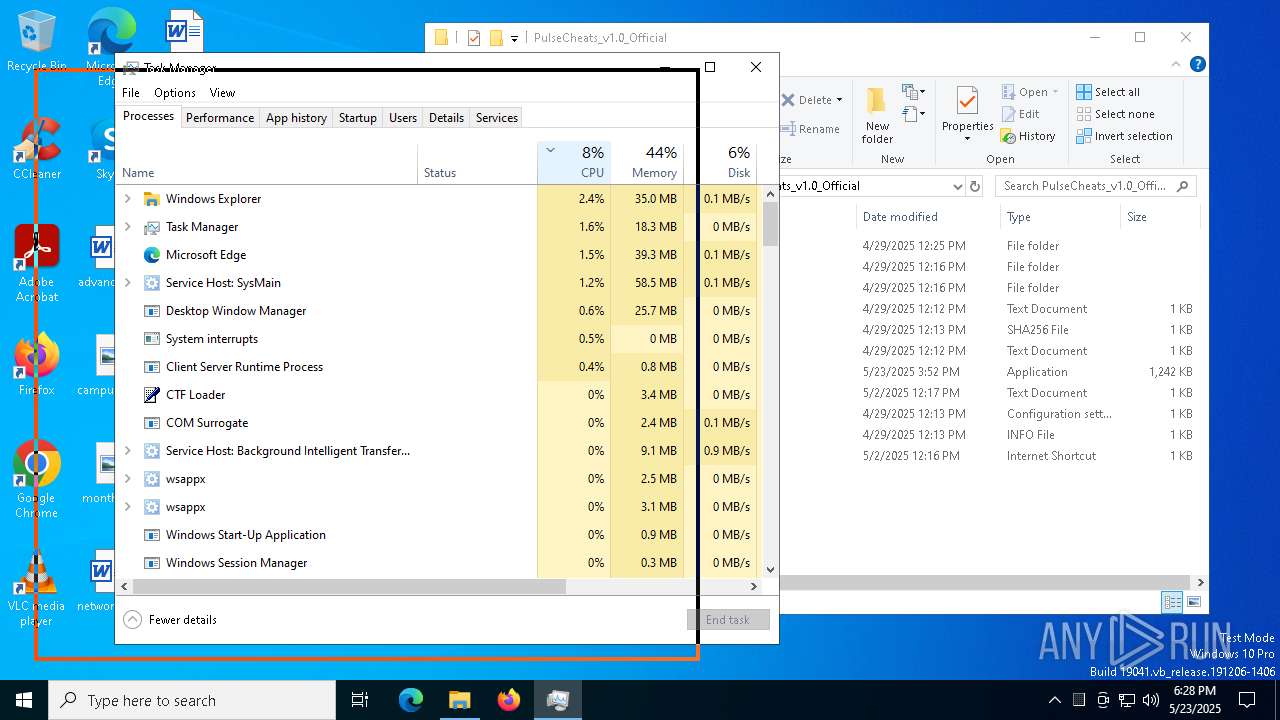
Task: Open Task Manager File menu
Action: click(131, 93)
